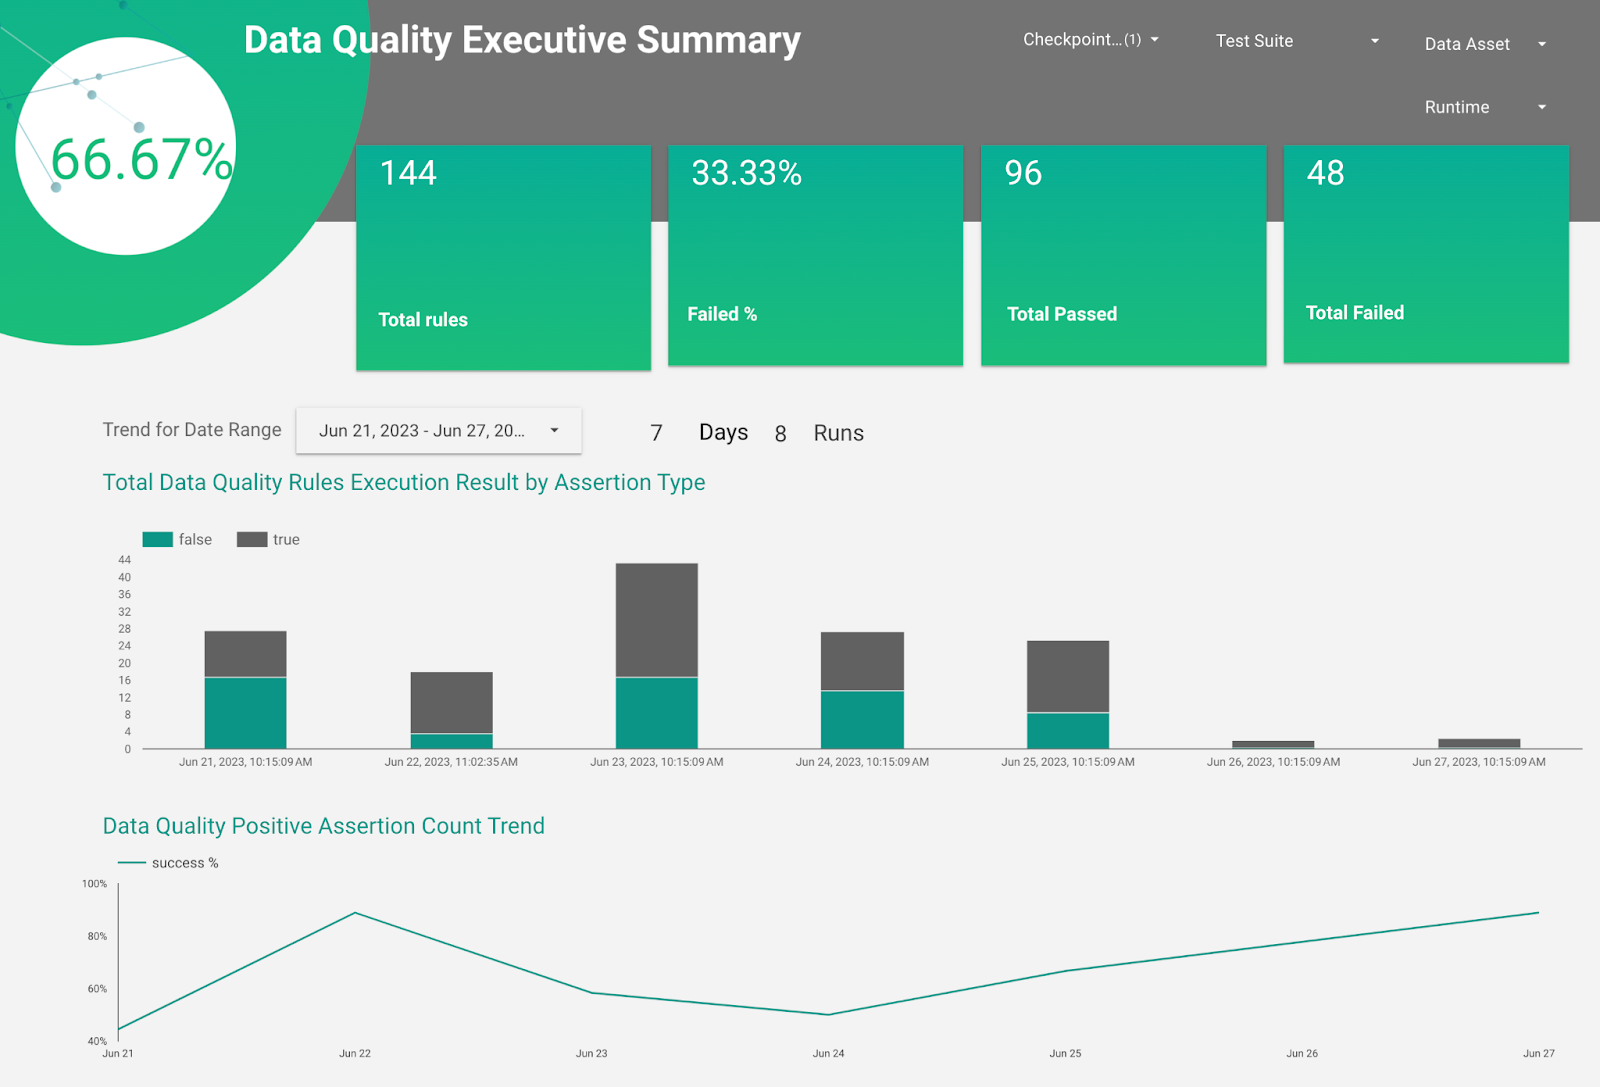Image resolution: width=1600 pixels, height=1087 pixels.
Task: Open the Jun 21 - Jun 27 date range picker
Action: (x=438, y=431)
